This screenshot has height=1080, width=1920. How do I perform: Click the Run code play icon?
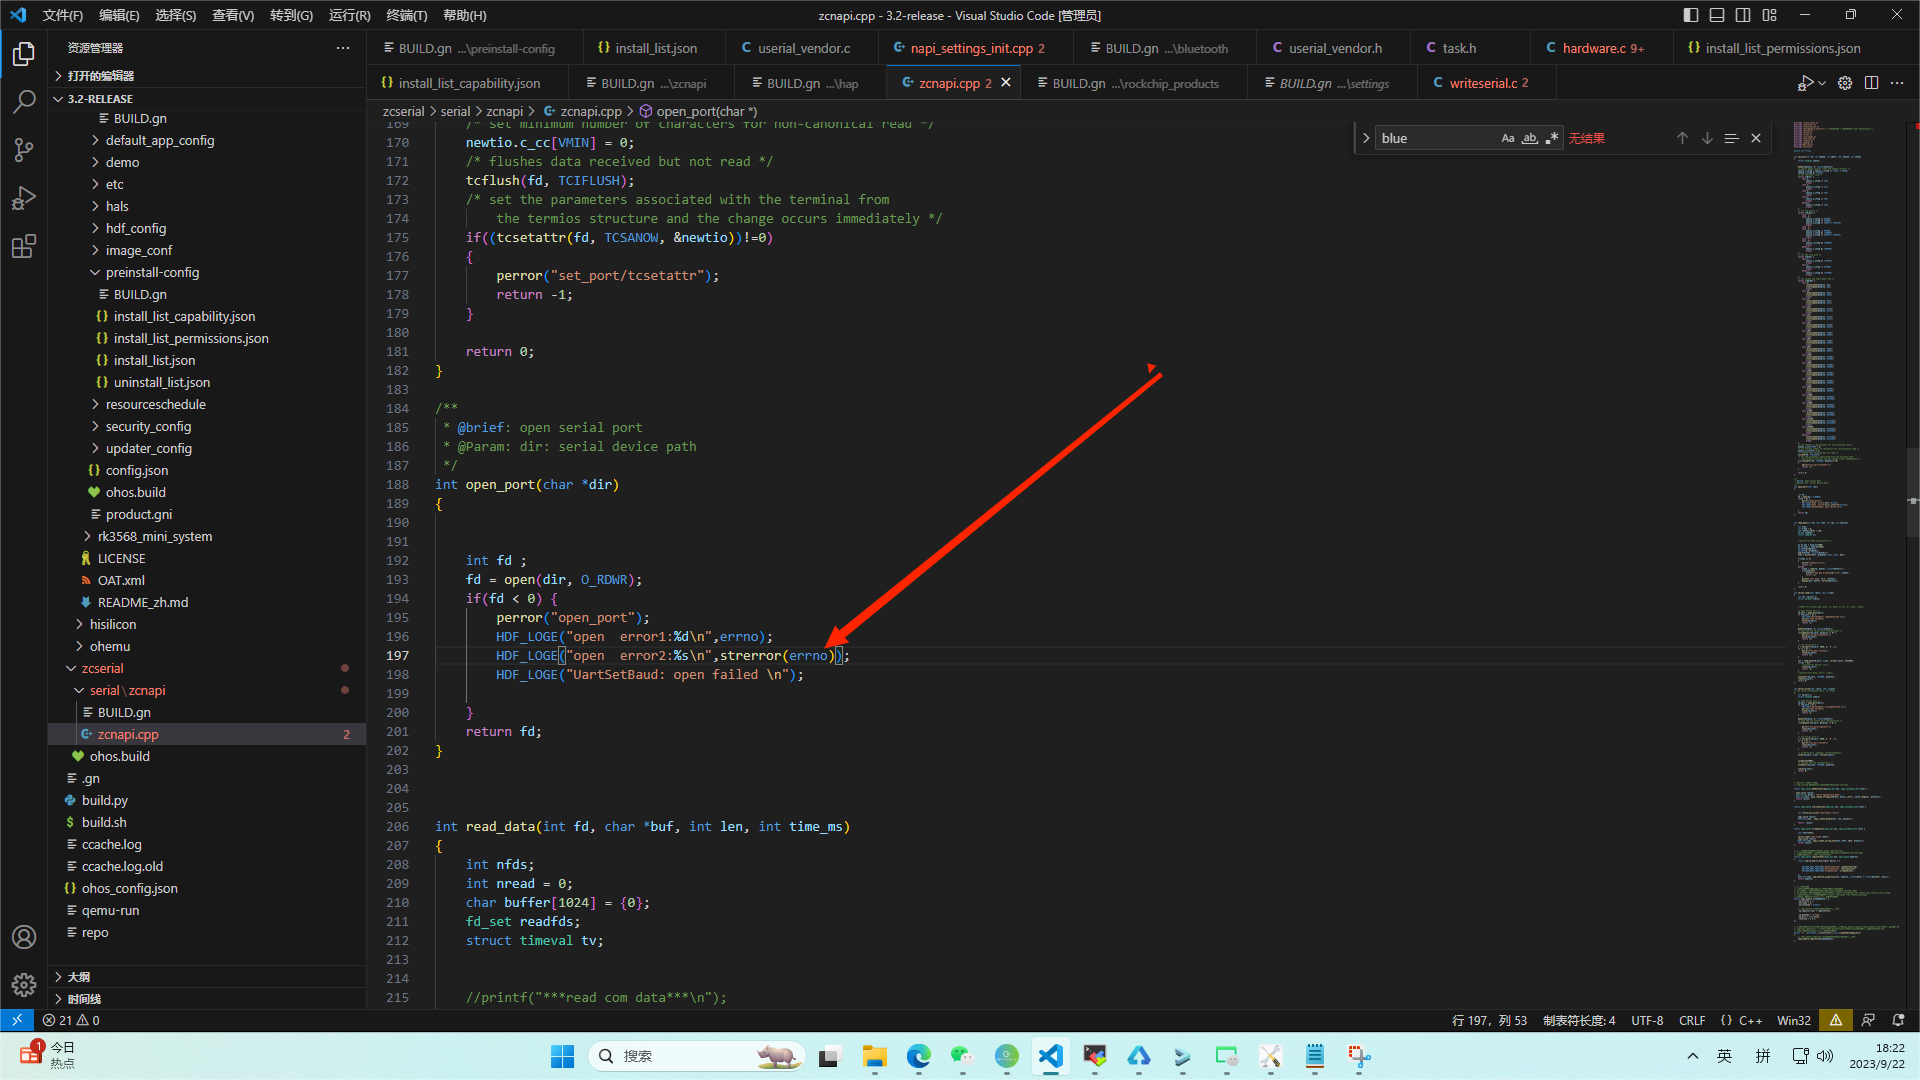[x=1805, y=83]
